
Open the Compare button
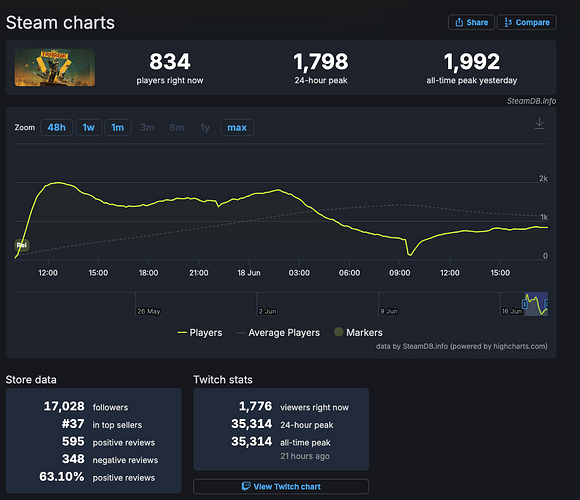(527, 22)
